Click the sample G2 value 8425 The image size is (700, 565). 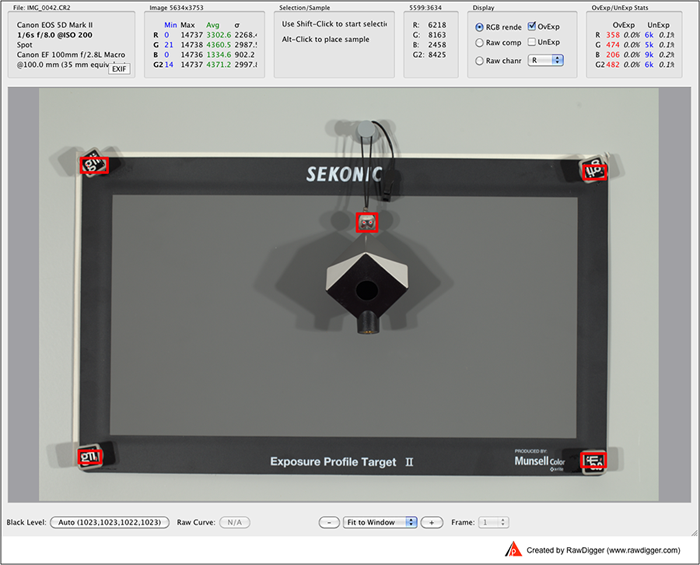pyautogui.click(x=437, y=54)
